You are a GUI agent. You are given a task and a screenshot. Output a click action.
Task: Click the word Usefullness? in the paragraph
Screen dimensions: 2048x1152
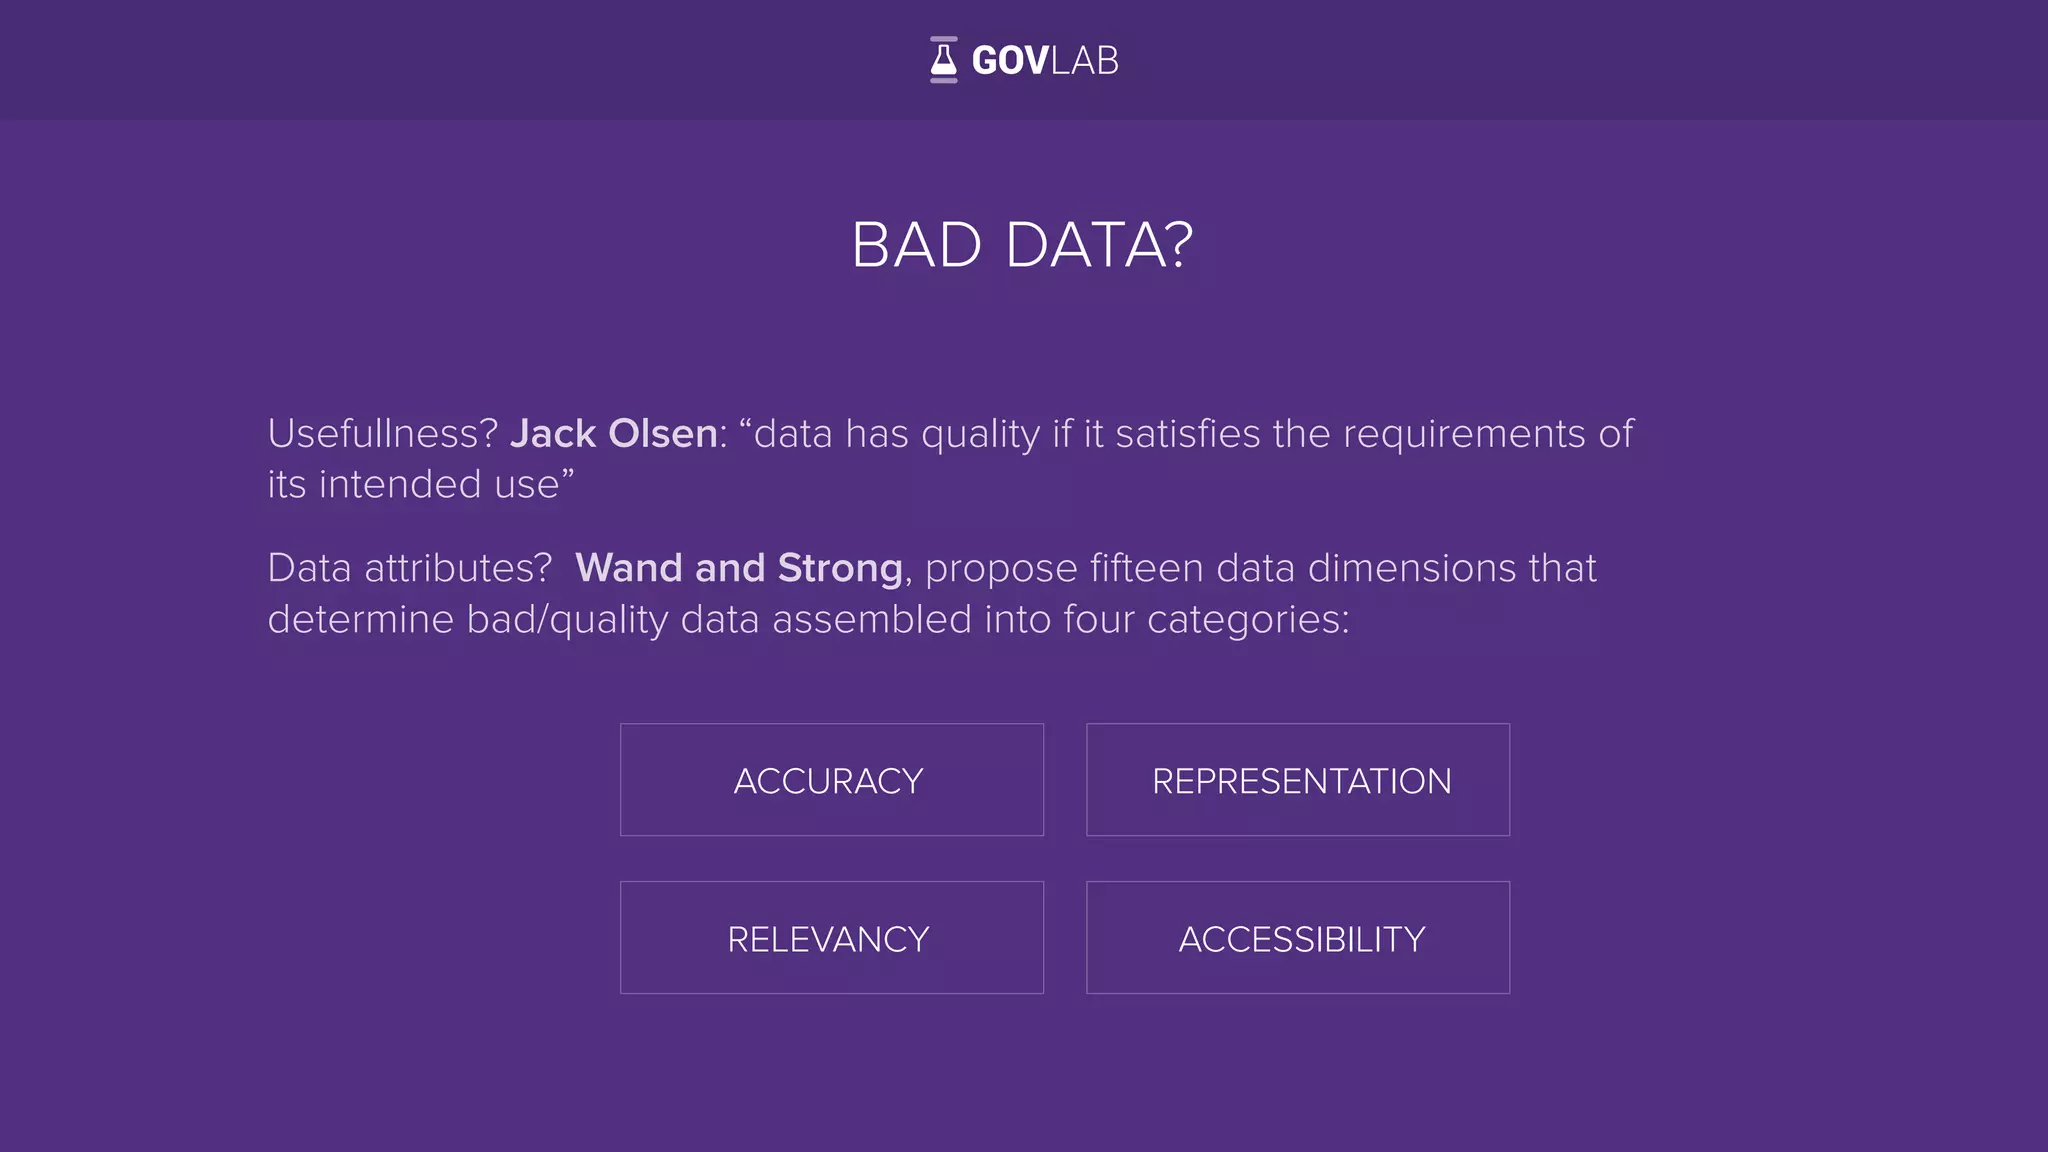(382, 434)
